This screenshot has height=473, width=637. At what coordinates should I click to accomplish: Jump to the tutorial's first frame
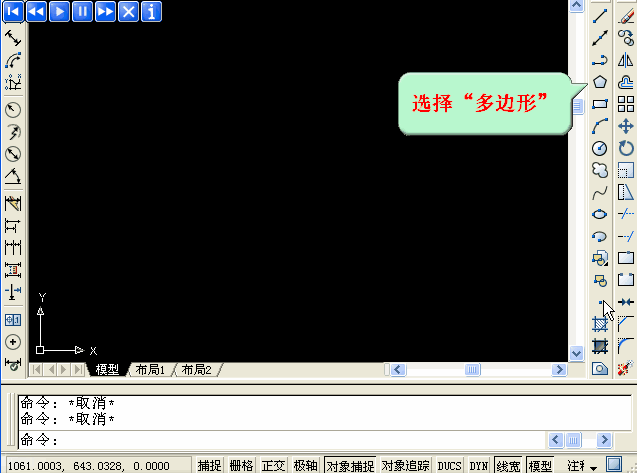[13, 11]
